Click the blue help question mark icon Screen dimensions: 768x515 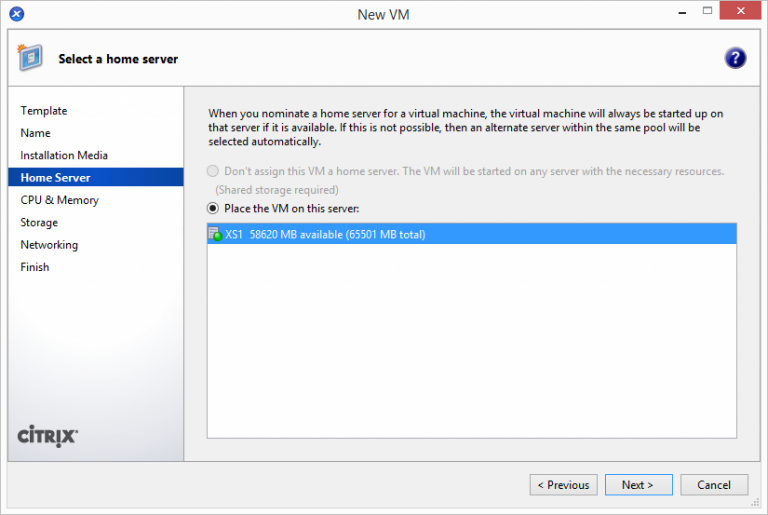pyautogui.click(x=735, y=58)
